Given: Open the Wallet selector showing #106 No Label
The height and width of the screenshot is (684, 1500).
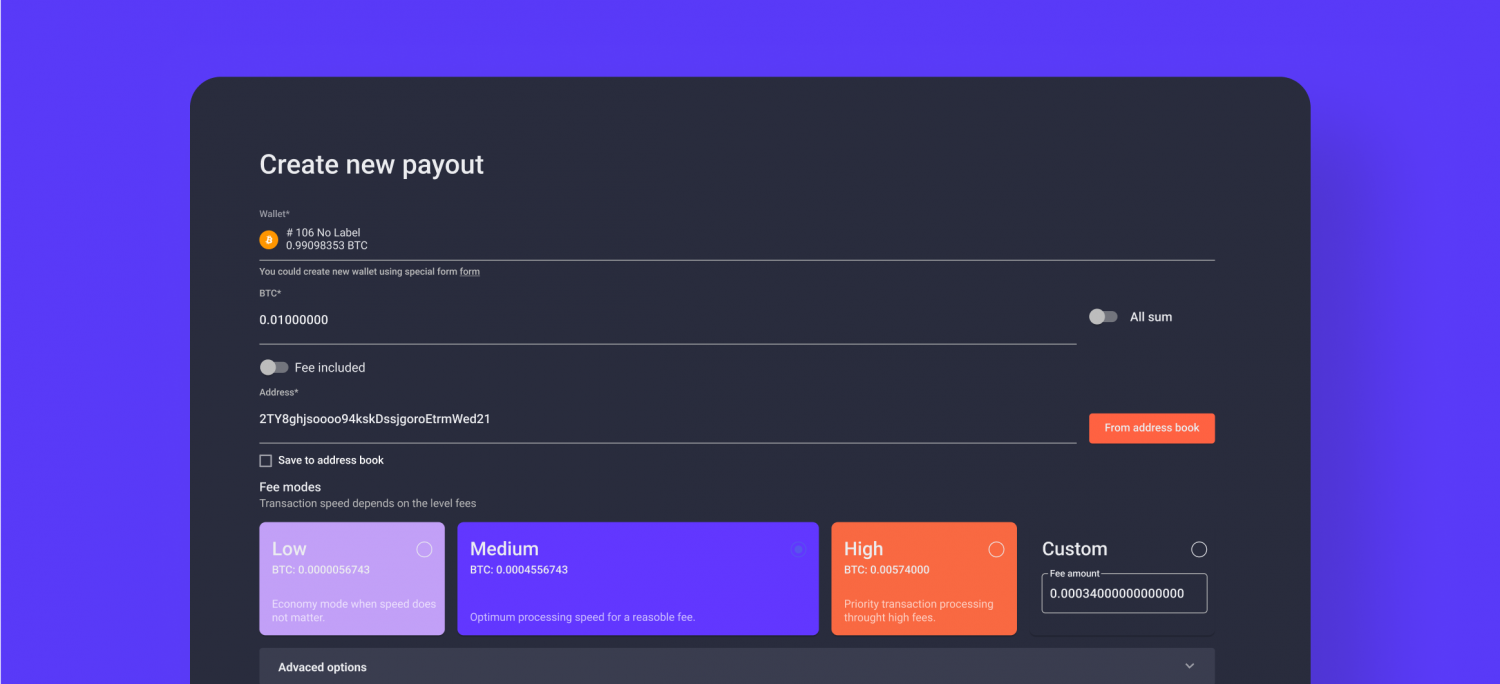Looking at the screenshot, I should click(737, 240).
